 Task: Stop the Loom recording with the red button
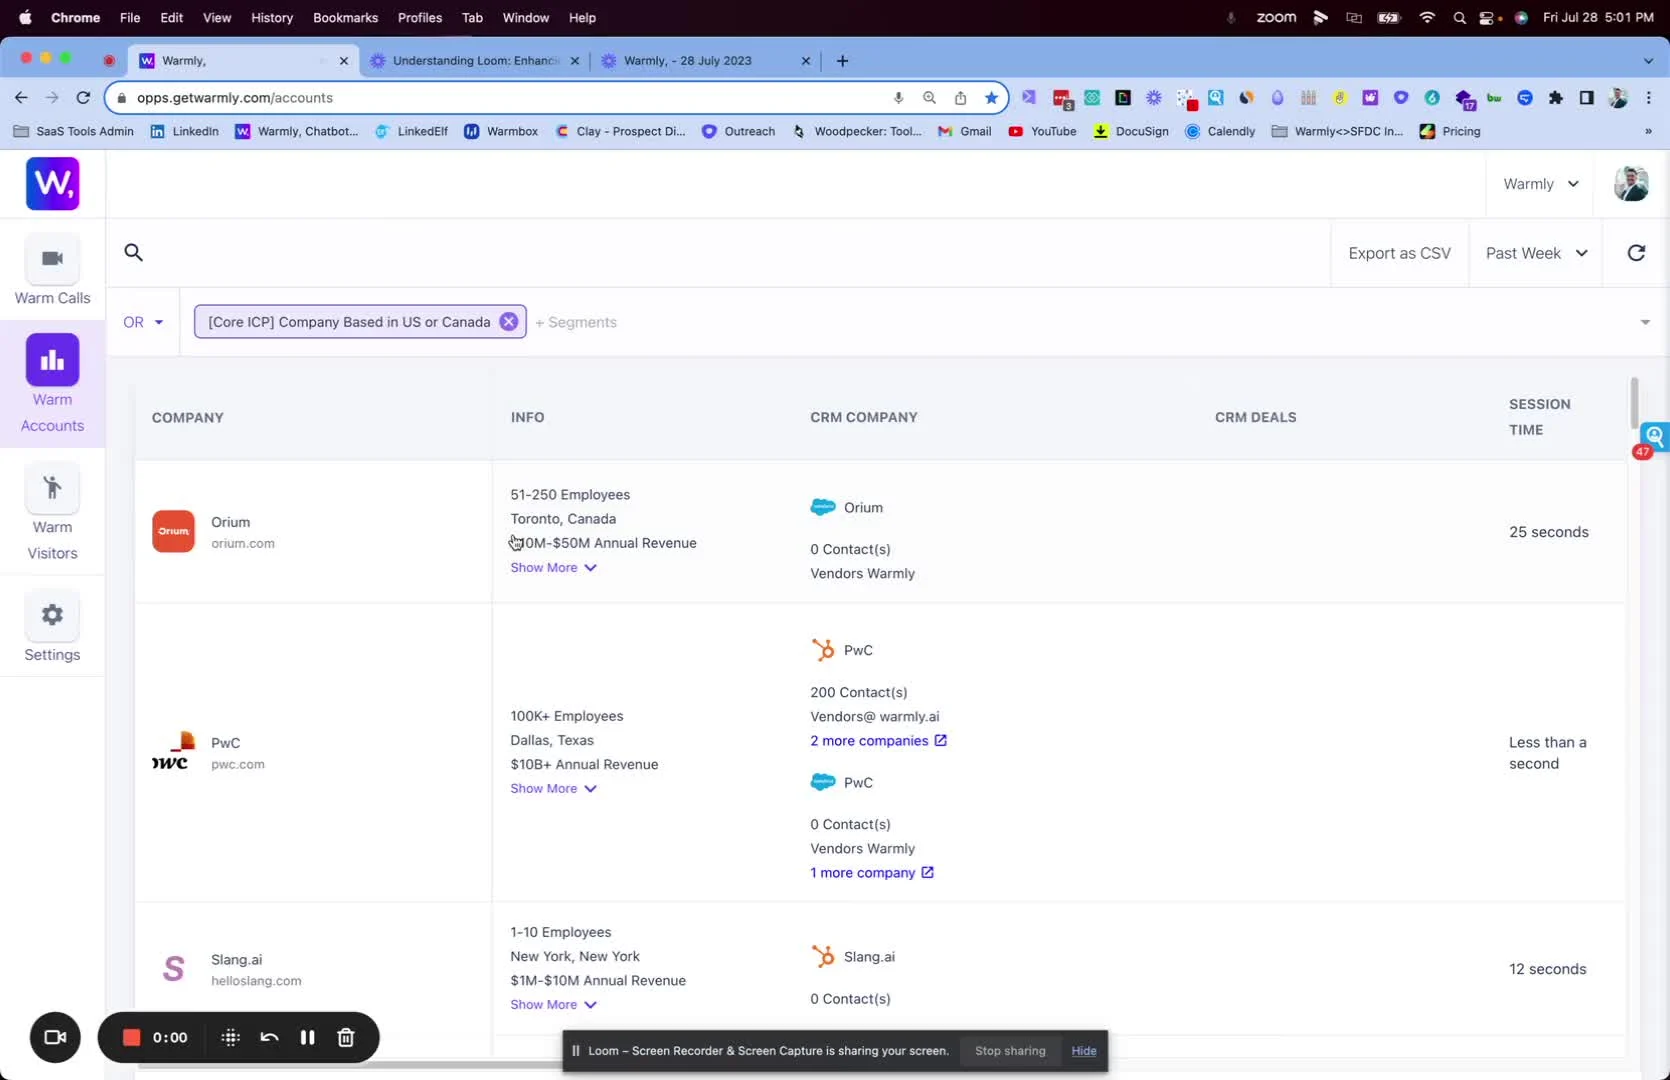click(x=131, y=1037)
